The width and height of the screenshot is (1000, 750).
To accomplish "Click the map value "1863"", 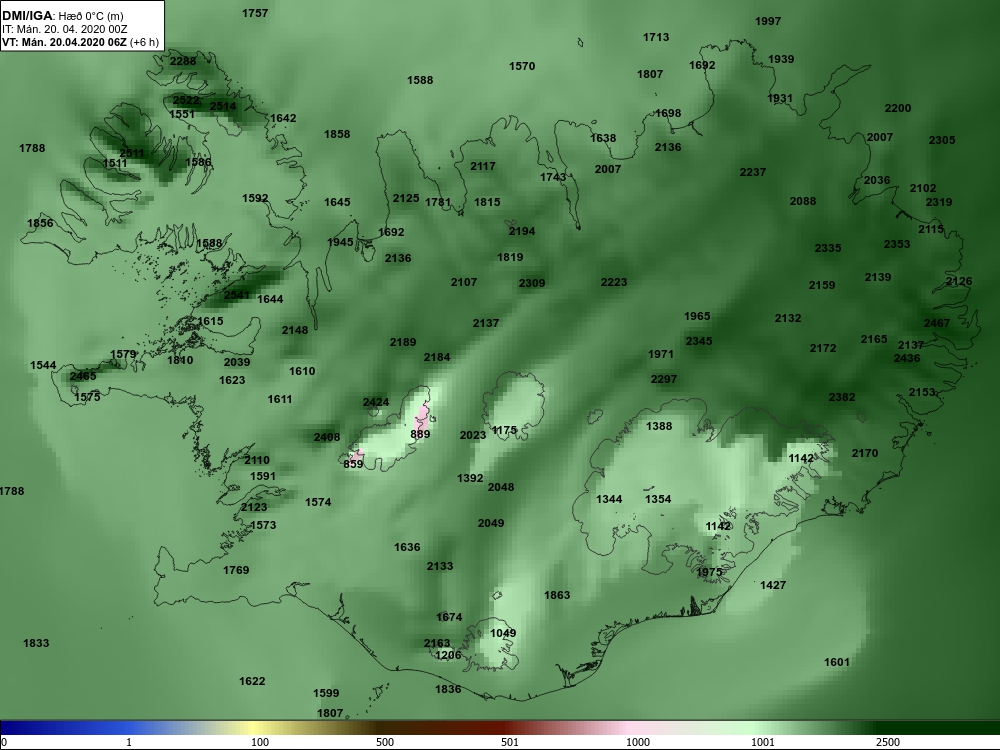I will (557, 596).
